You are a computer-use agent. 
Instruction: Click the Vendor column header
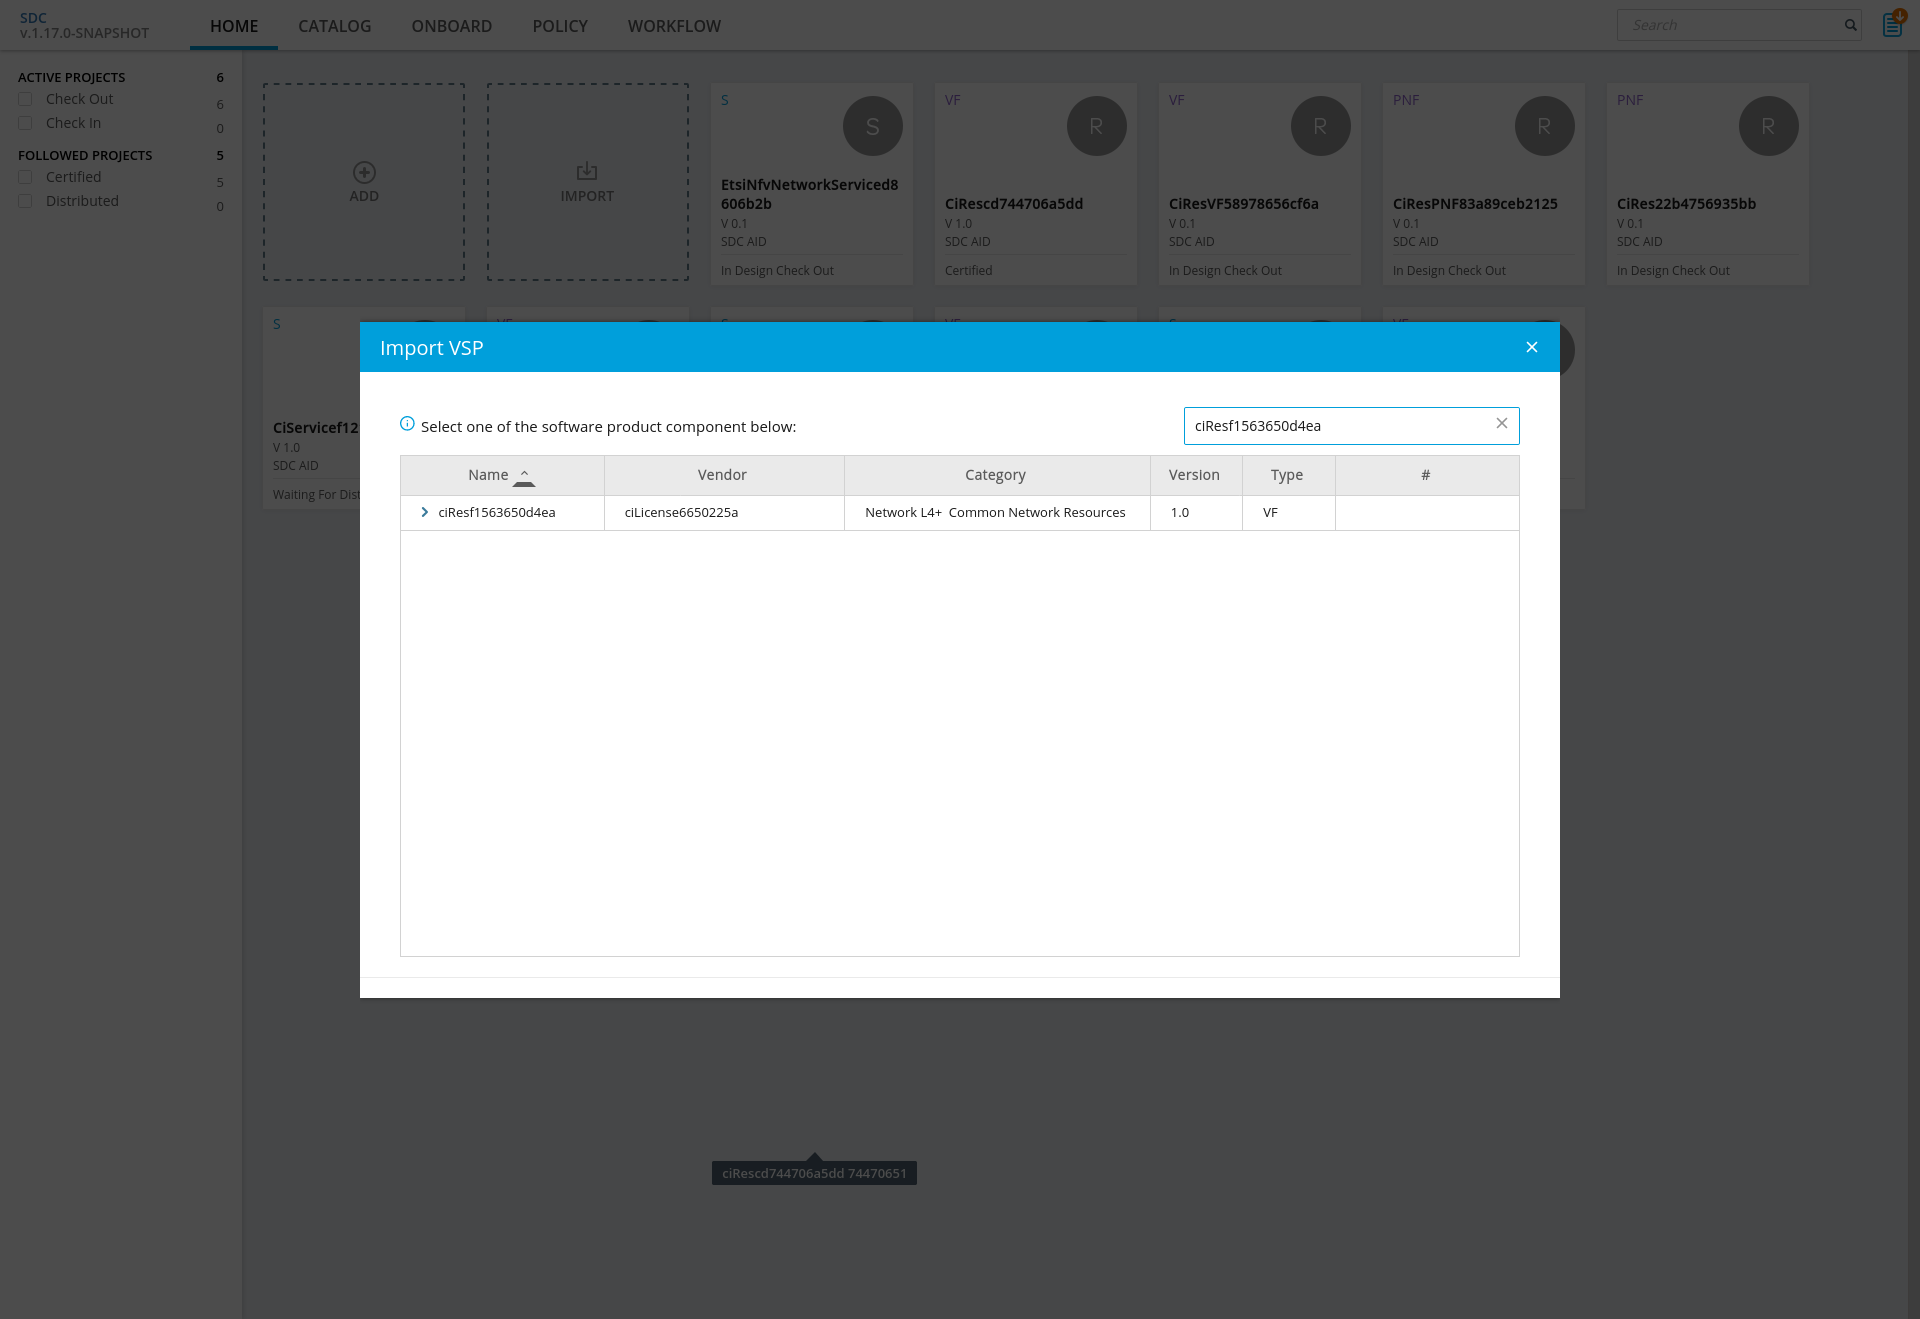click(x=722, y=475)
